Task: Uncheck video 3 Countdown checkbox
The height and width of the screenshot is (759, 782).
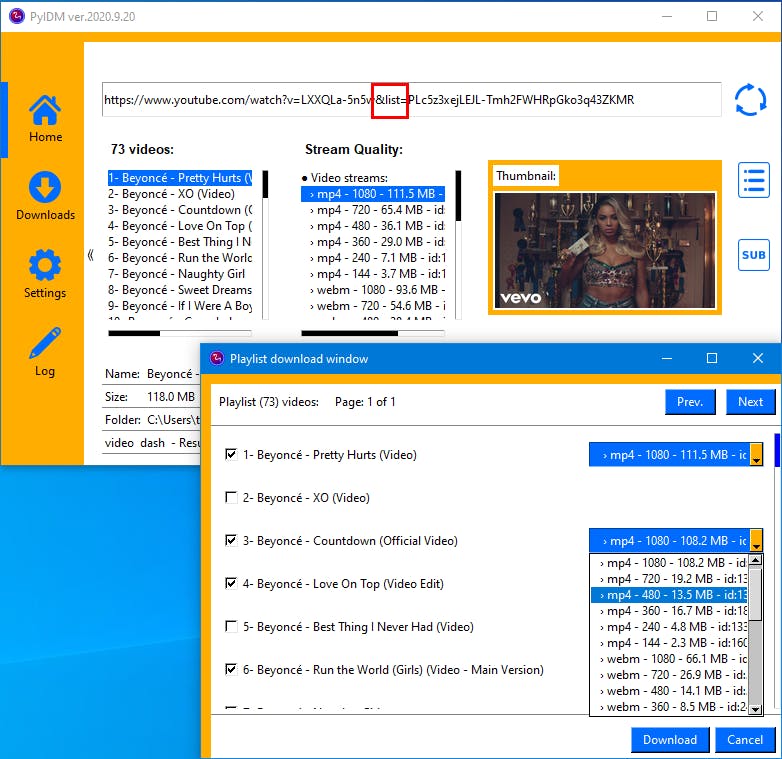Action: (x=231, y=540)
